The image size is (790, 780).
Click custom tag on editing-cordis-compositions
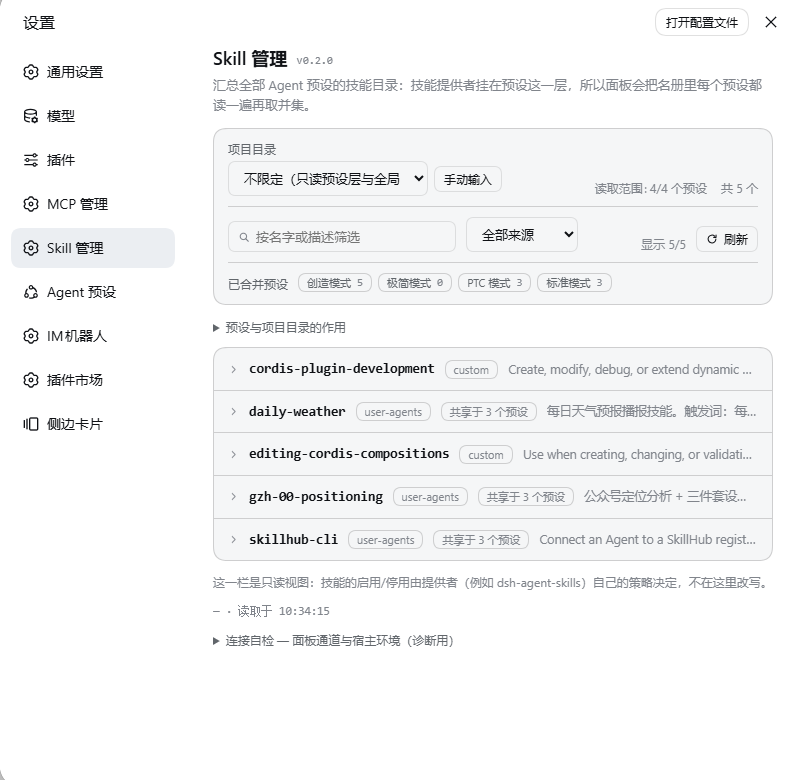486,455
